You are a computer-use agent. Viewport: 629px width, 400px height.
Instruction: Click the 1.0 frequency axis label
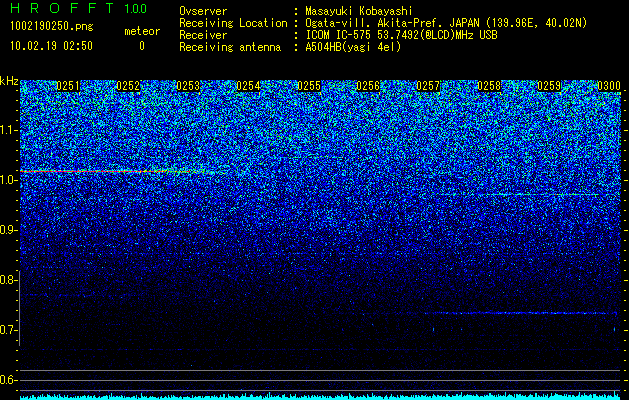click(x=8, y=180)
